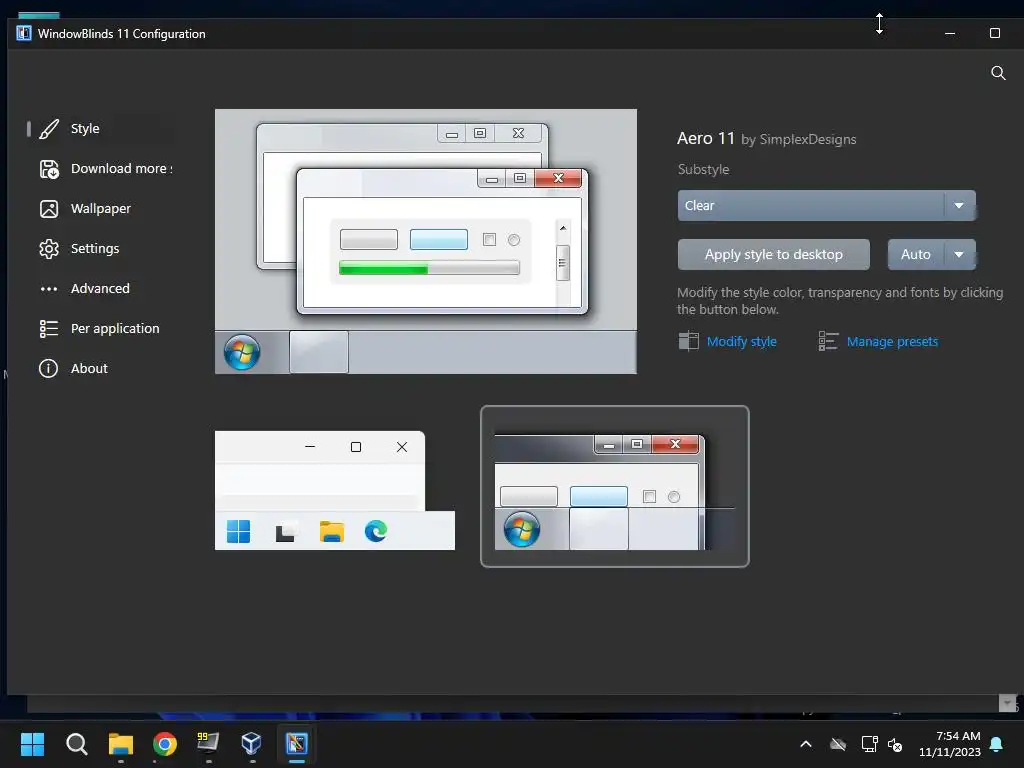
Task: Select the Windows 11 default style thumbnail
Action: point(334,490)
